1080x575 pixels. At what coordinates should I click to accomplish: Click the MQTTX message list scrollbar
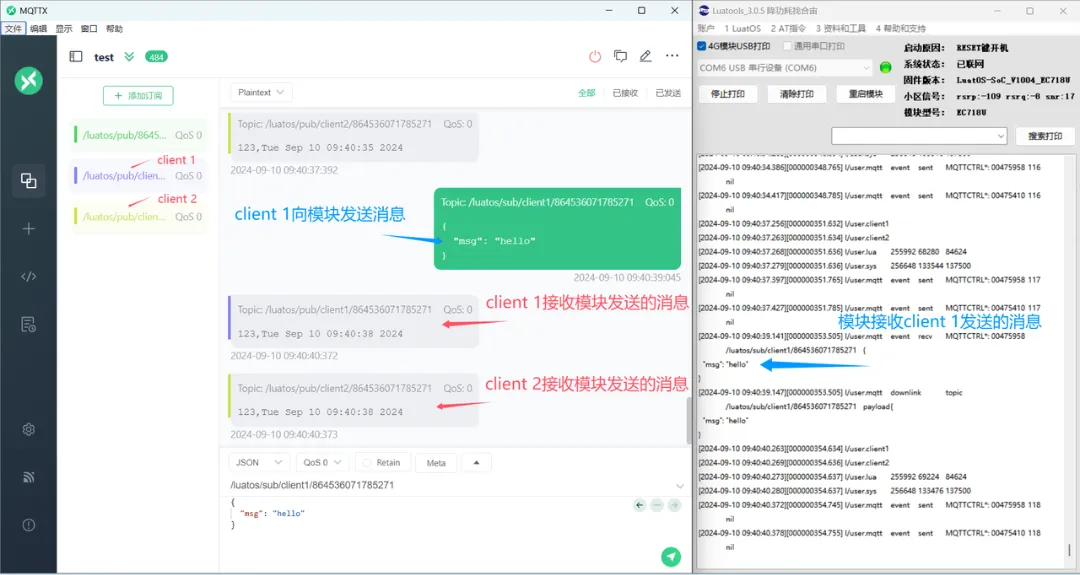(x=688, y=420)
